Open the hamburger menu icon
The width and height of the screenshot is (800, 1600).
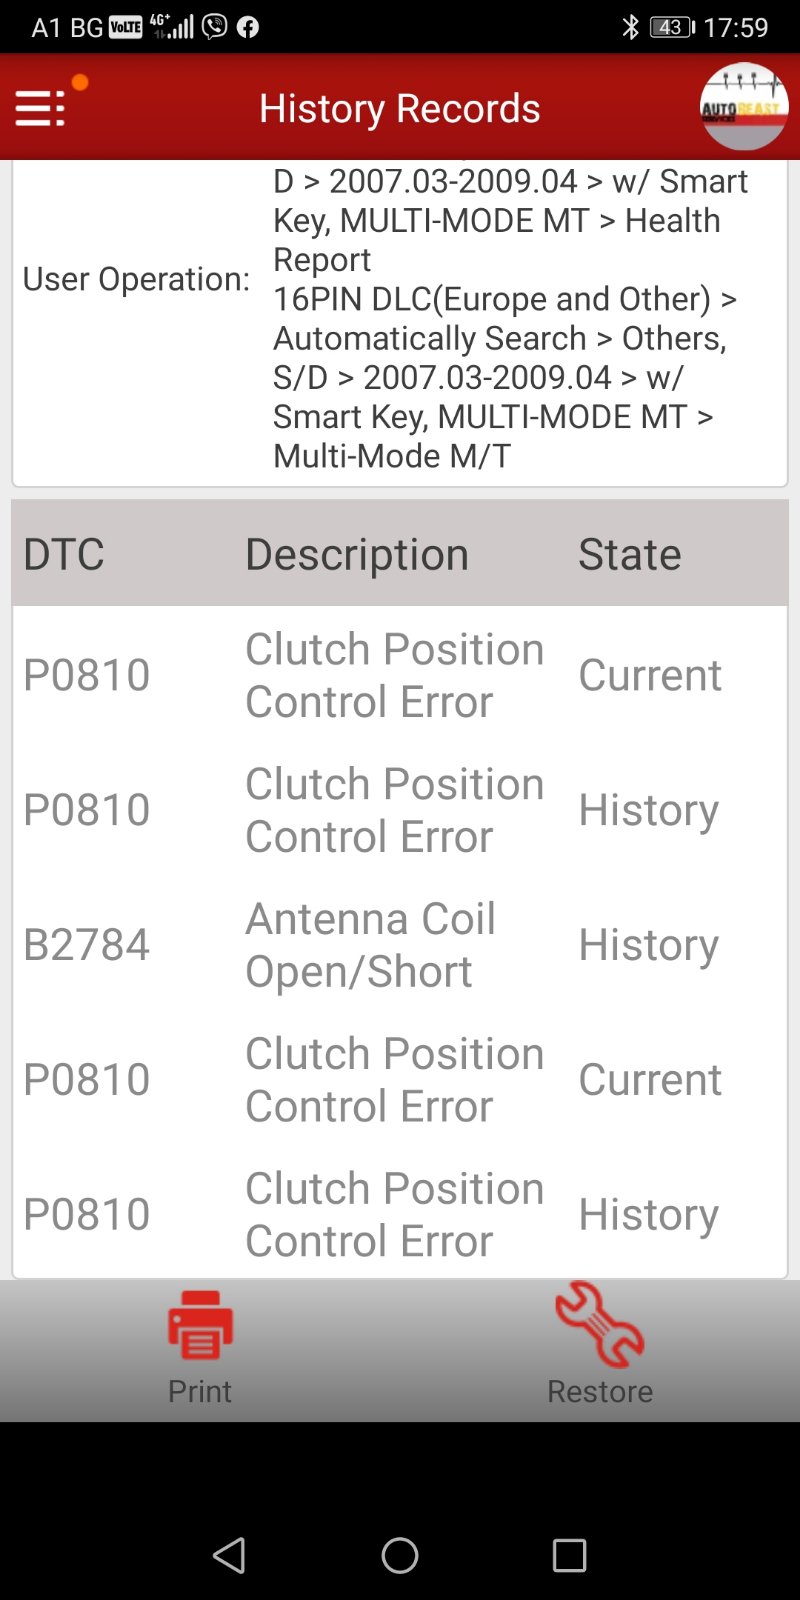point(40,107)
